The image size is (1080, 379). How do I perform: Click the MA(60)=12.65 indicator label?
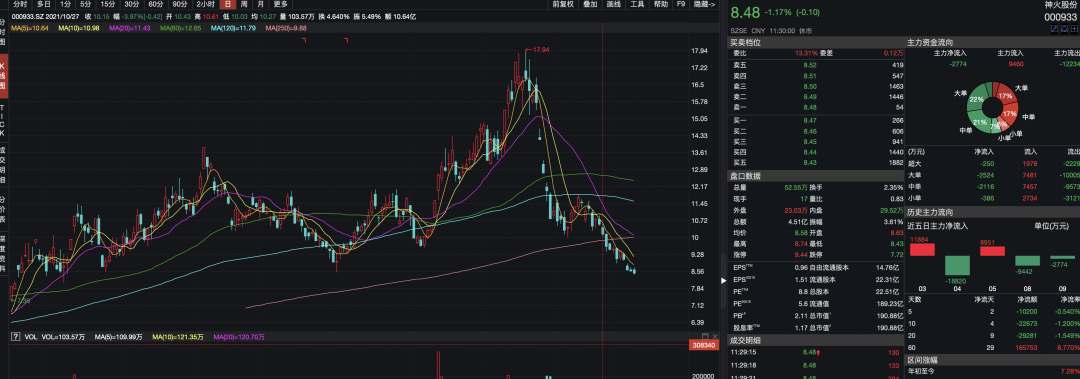click(180, 28)
